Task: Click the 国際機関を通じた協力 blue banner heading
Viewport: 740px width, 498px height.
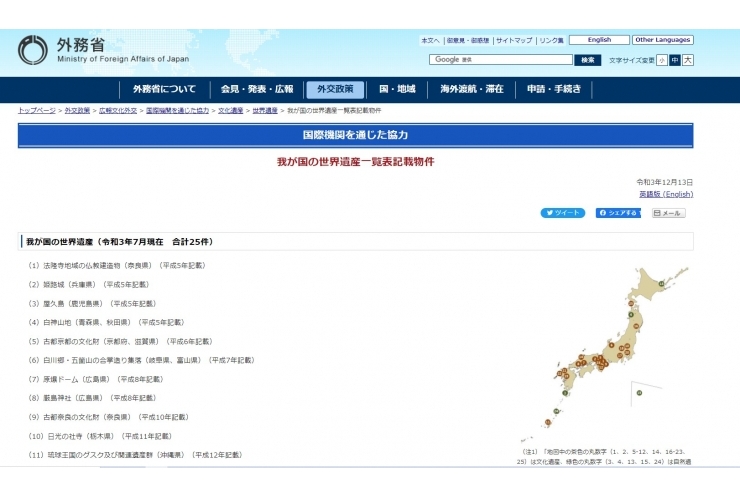Action: (355, 135)
